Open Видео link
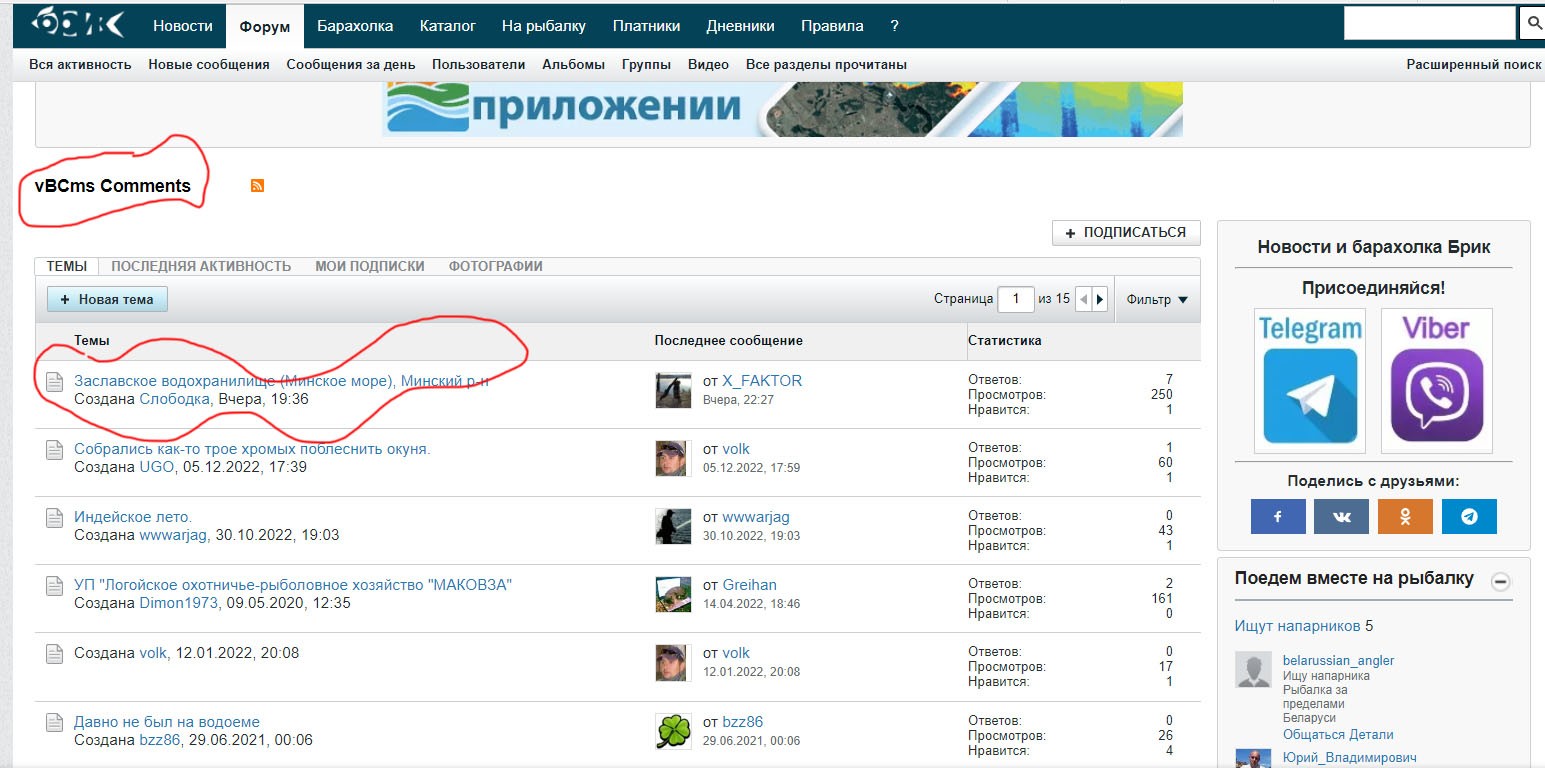This screenshot has height=768, width=1545. 708,64
